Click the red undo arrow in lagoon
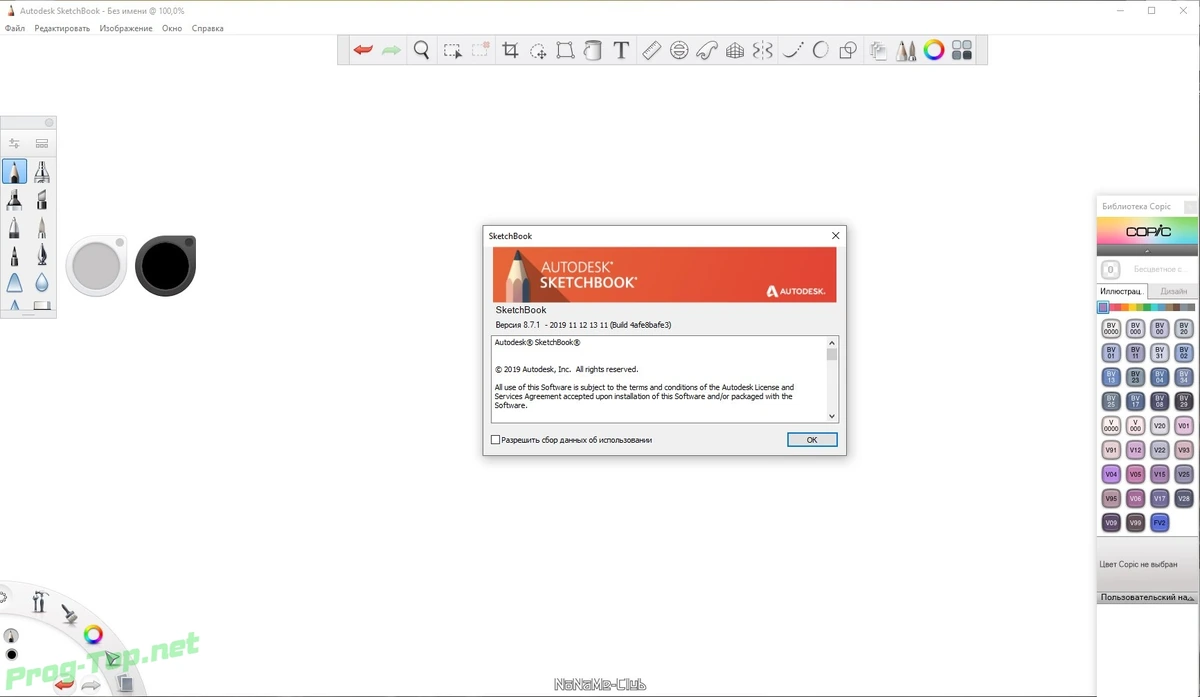 pos(64,684)
